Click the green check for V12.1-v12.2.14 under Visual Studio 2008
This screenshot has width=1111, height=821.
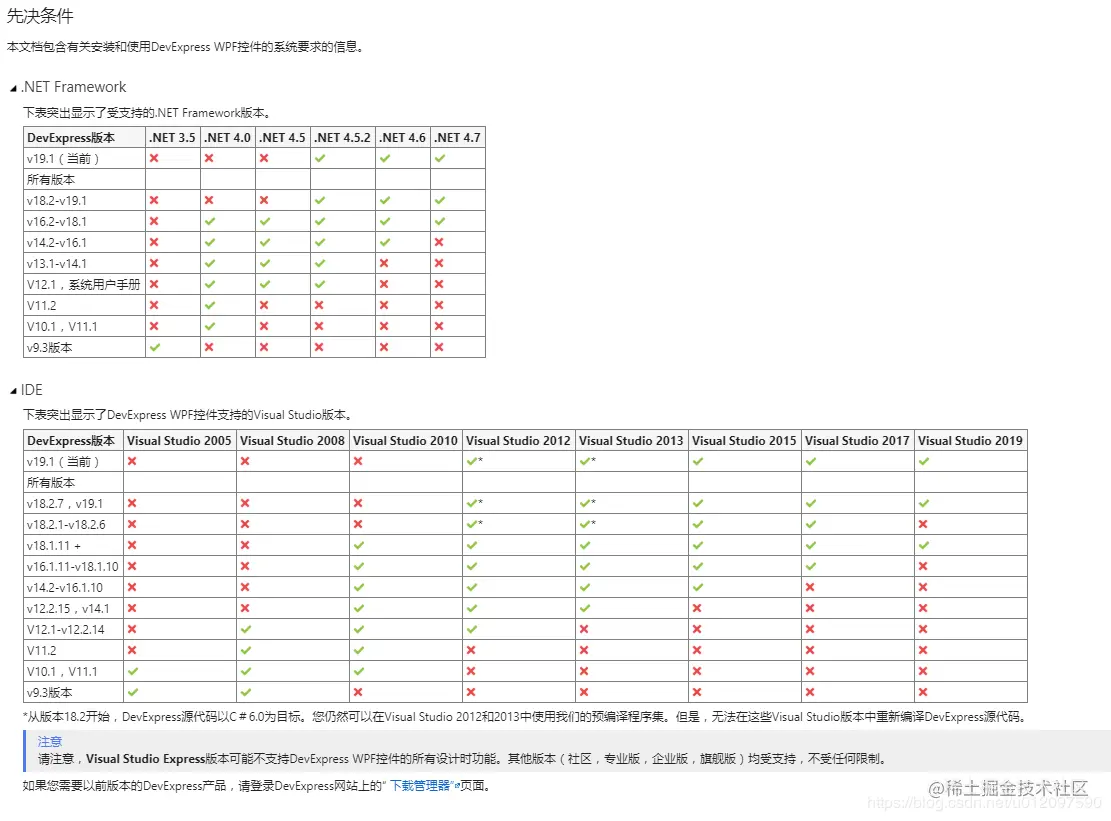click(245, 629)
